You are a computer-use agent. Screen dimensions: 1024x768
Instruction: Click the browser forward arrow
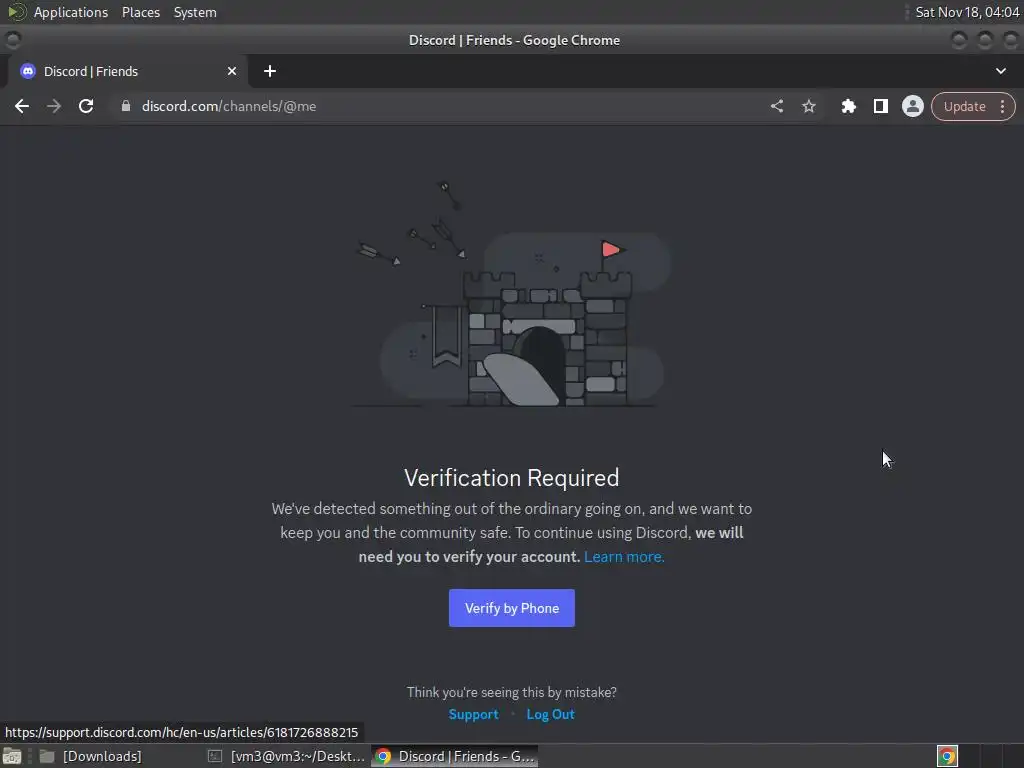pyautogui.click(x=54, y=106)
